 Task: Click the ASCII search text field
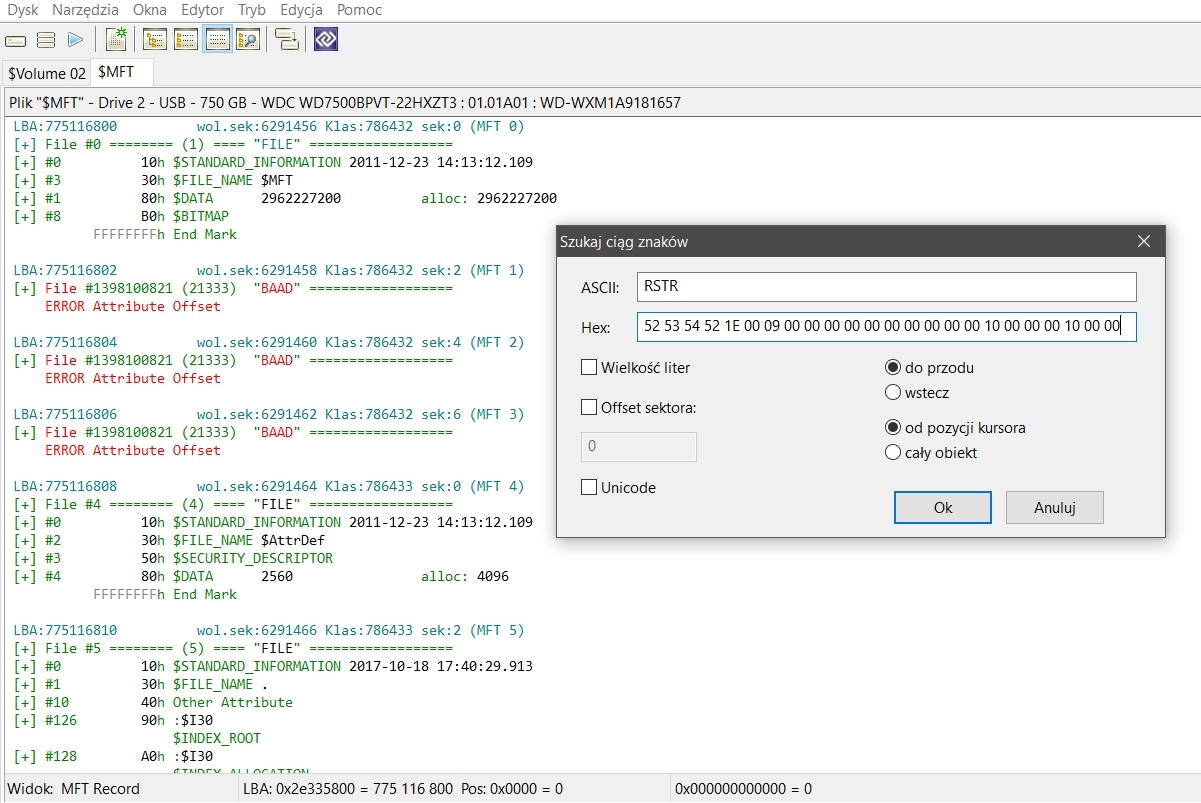886,287
